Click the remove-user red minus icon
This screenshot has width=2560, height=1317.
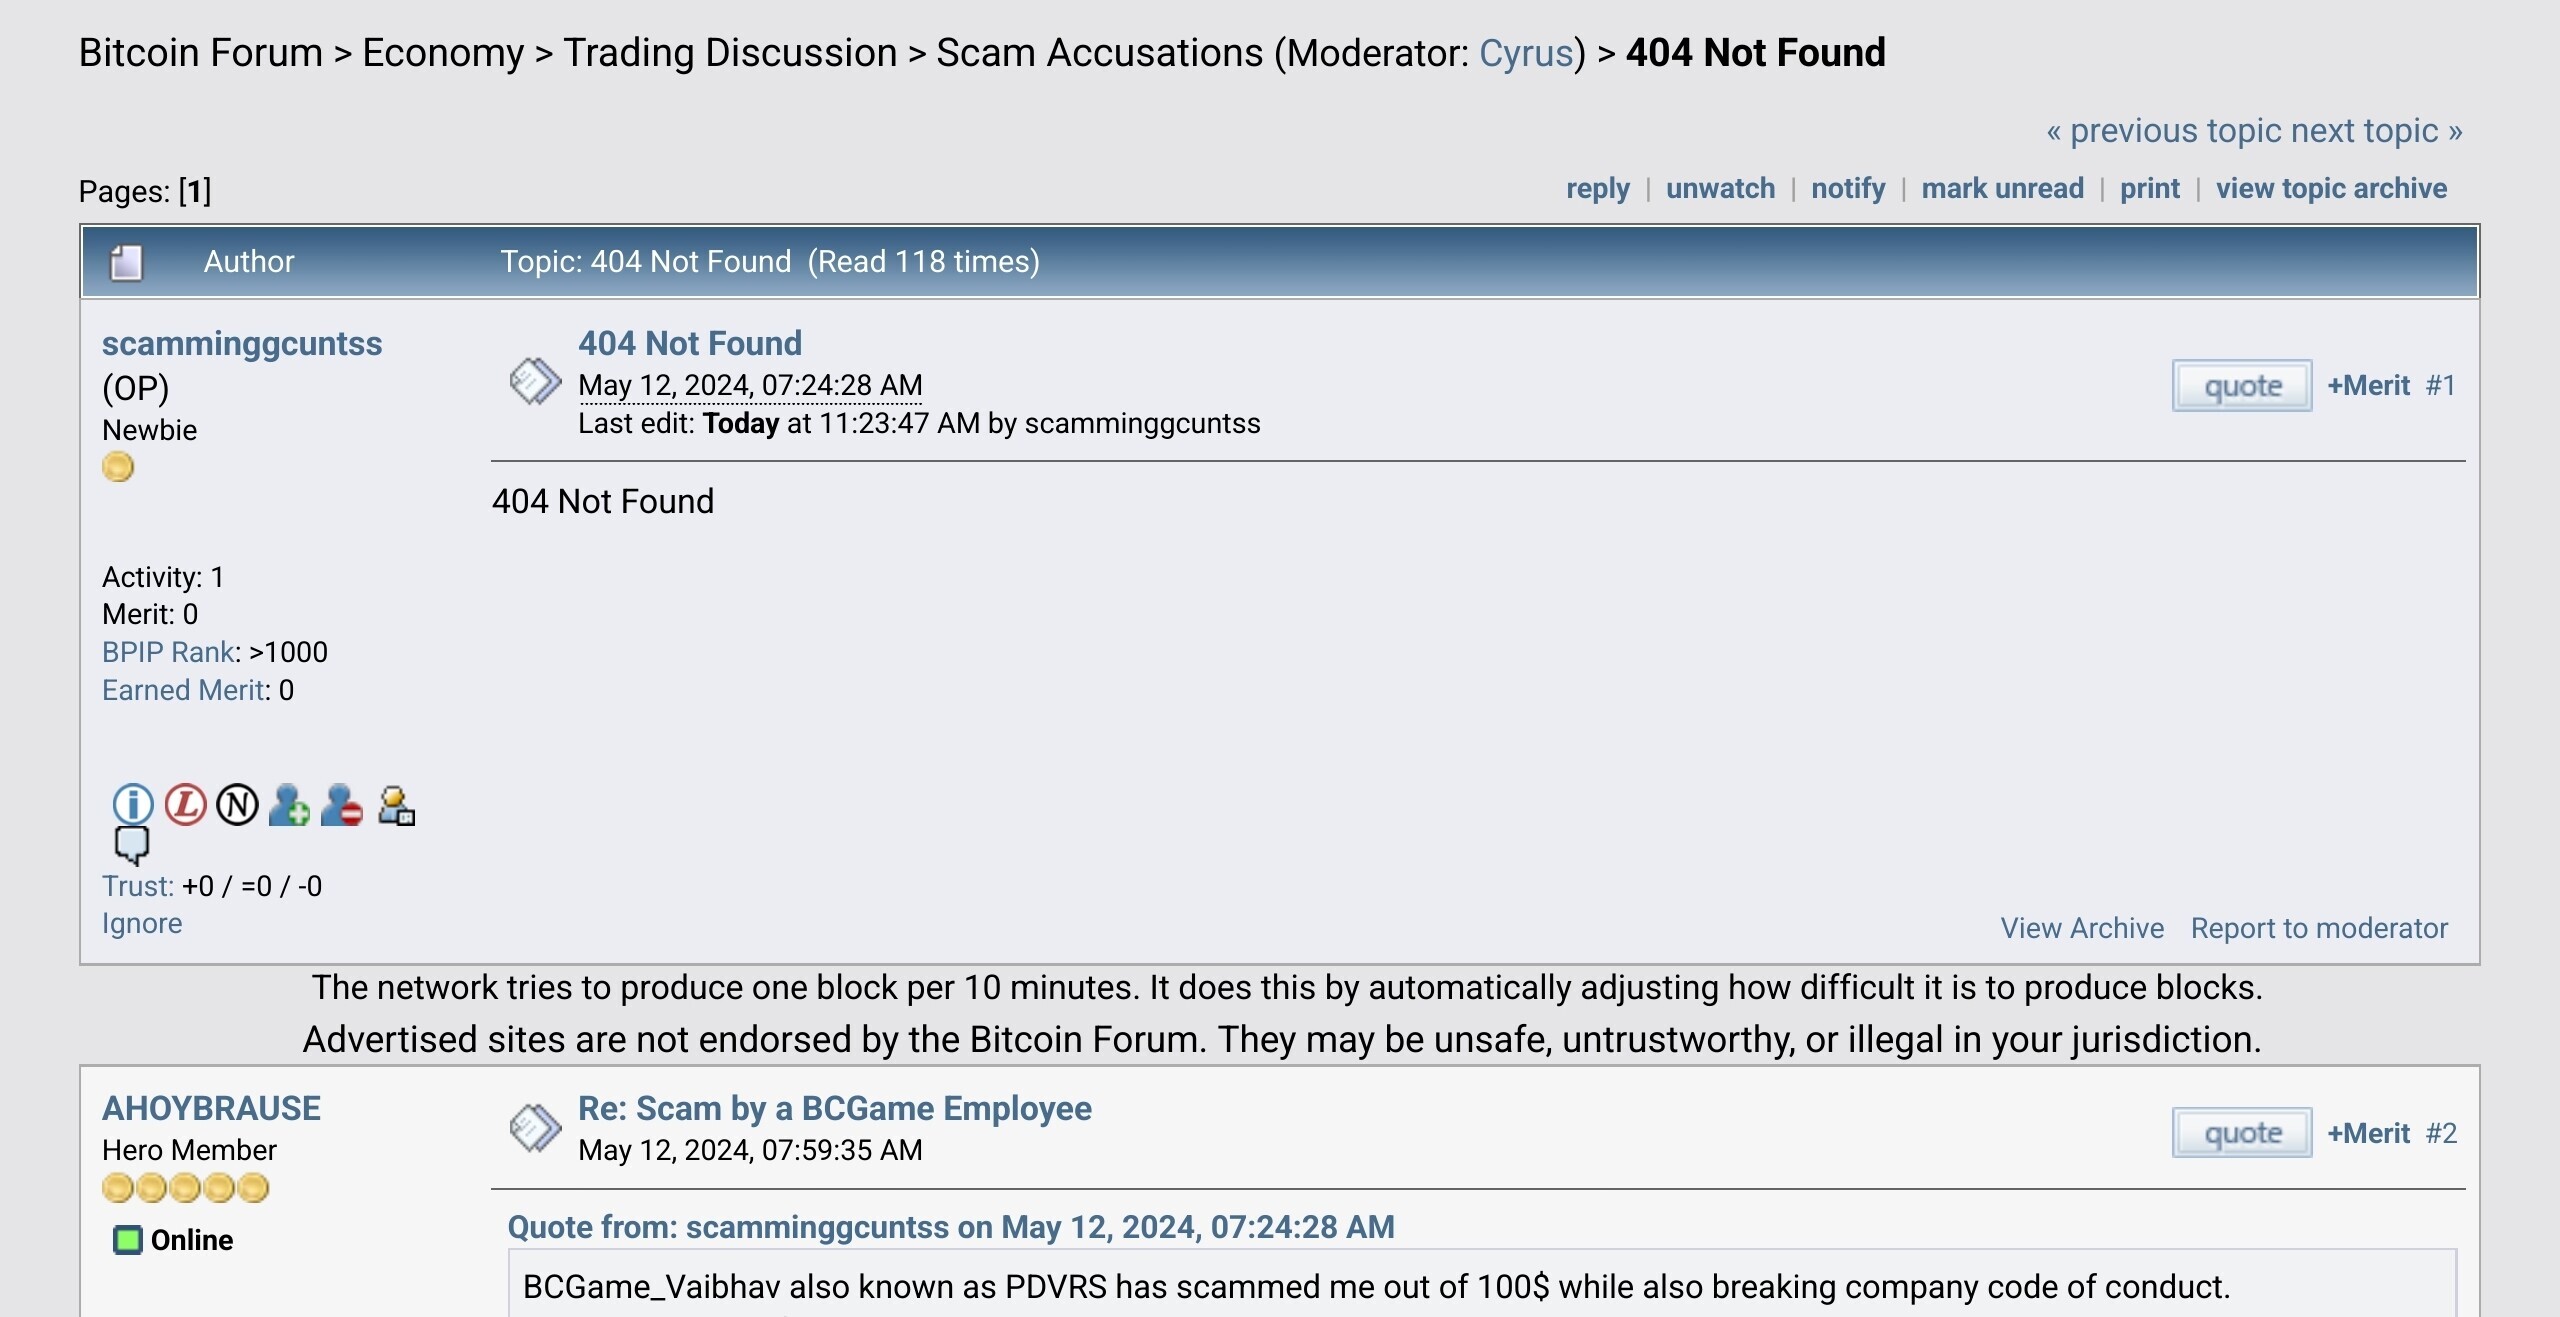pyautogui.click(x=342, y=804)
